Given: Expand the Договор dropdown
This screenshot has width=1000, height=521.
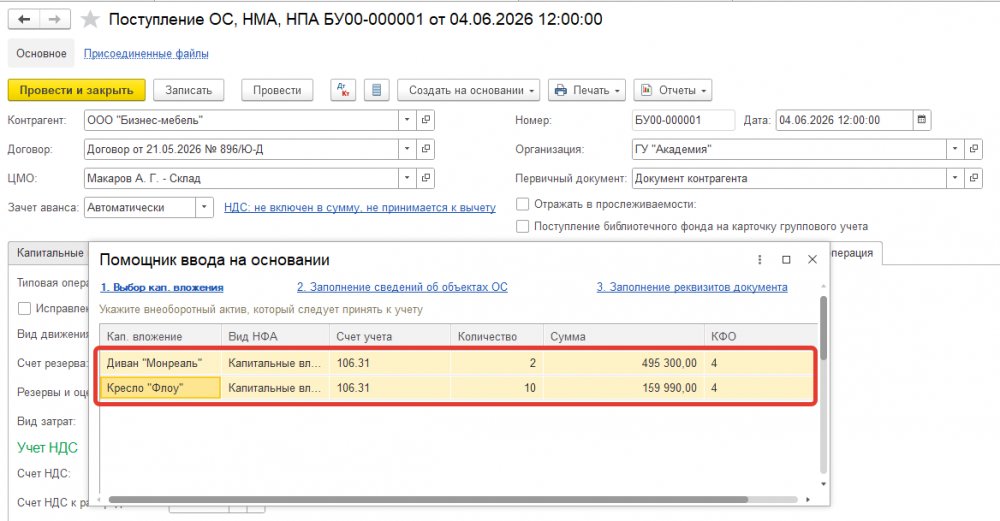Looking at the screenshot, I should pyautogui.click(x=408, y=149).
